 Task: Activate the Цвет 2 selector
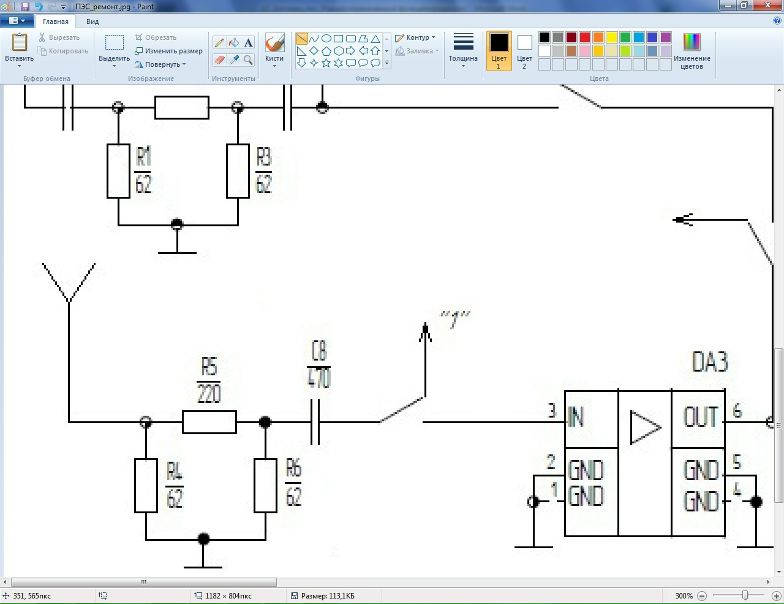[524, 48]
